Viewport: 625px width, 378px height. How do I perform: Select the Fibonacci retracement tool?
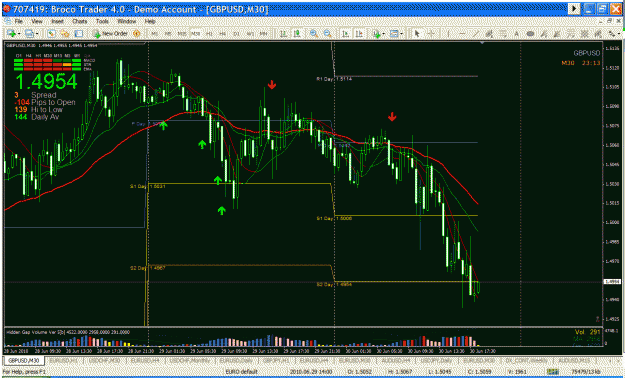[x=503, y=34]
